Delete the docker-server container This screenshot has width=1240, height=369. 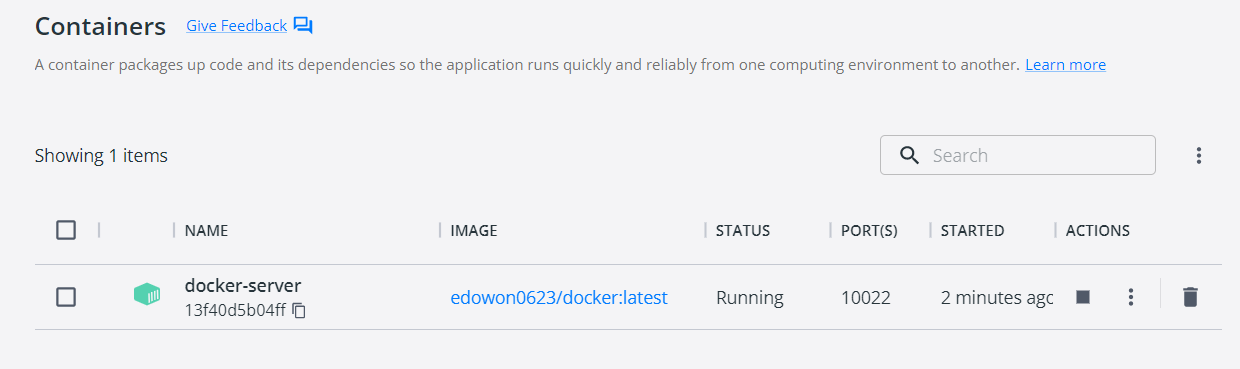(1190, 297)
